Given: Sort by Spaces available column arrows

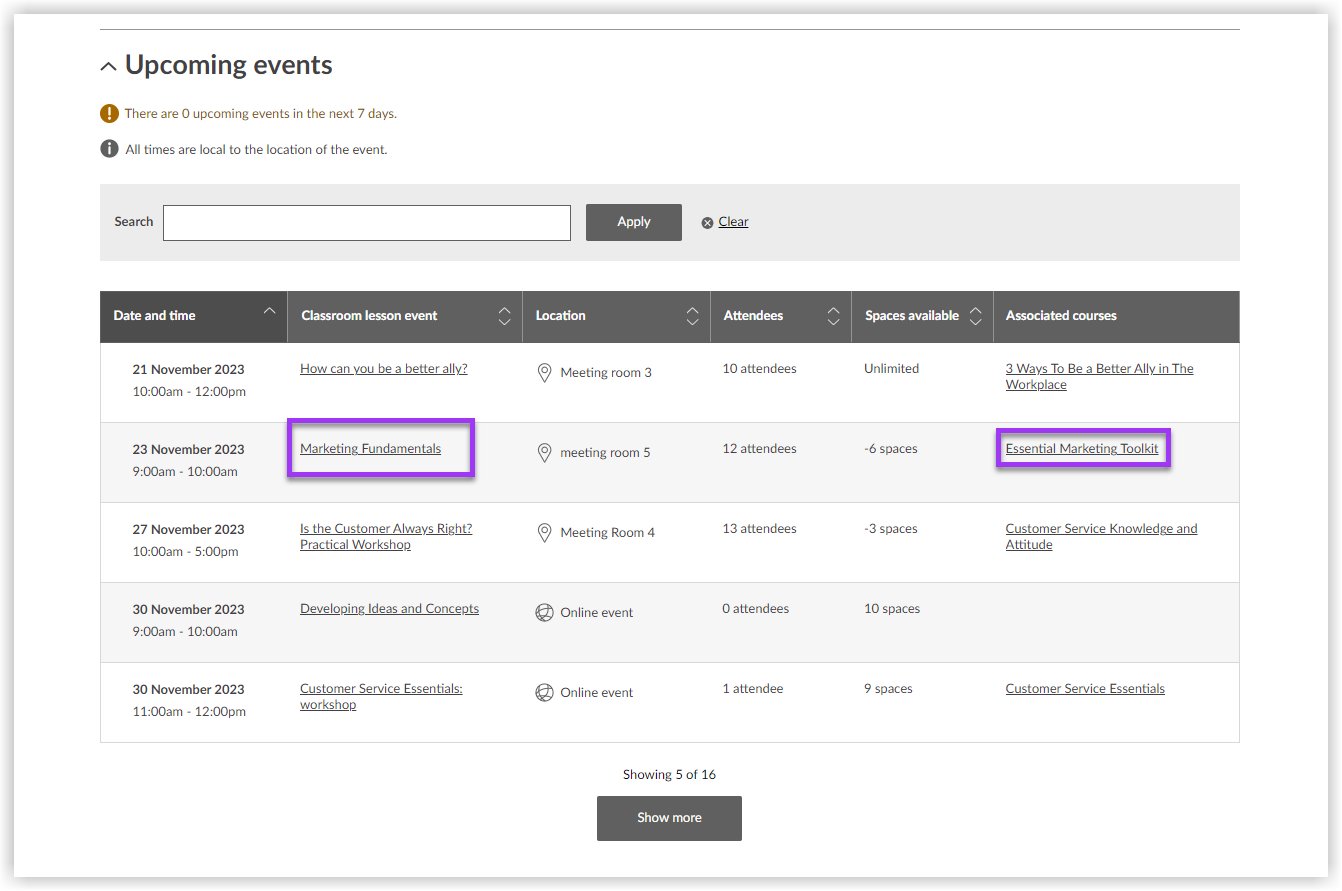Looking at the screenshot, I should (x=975, y=316).
